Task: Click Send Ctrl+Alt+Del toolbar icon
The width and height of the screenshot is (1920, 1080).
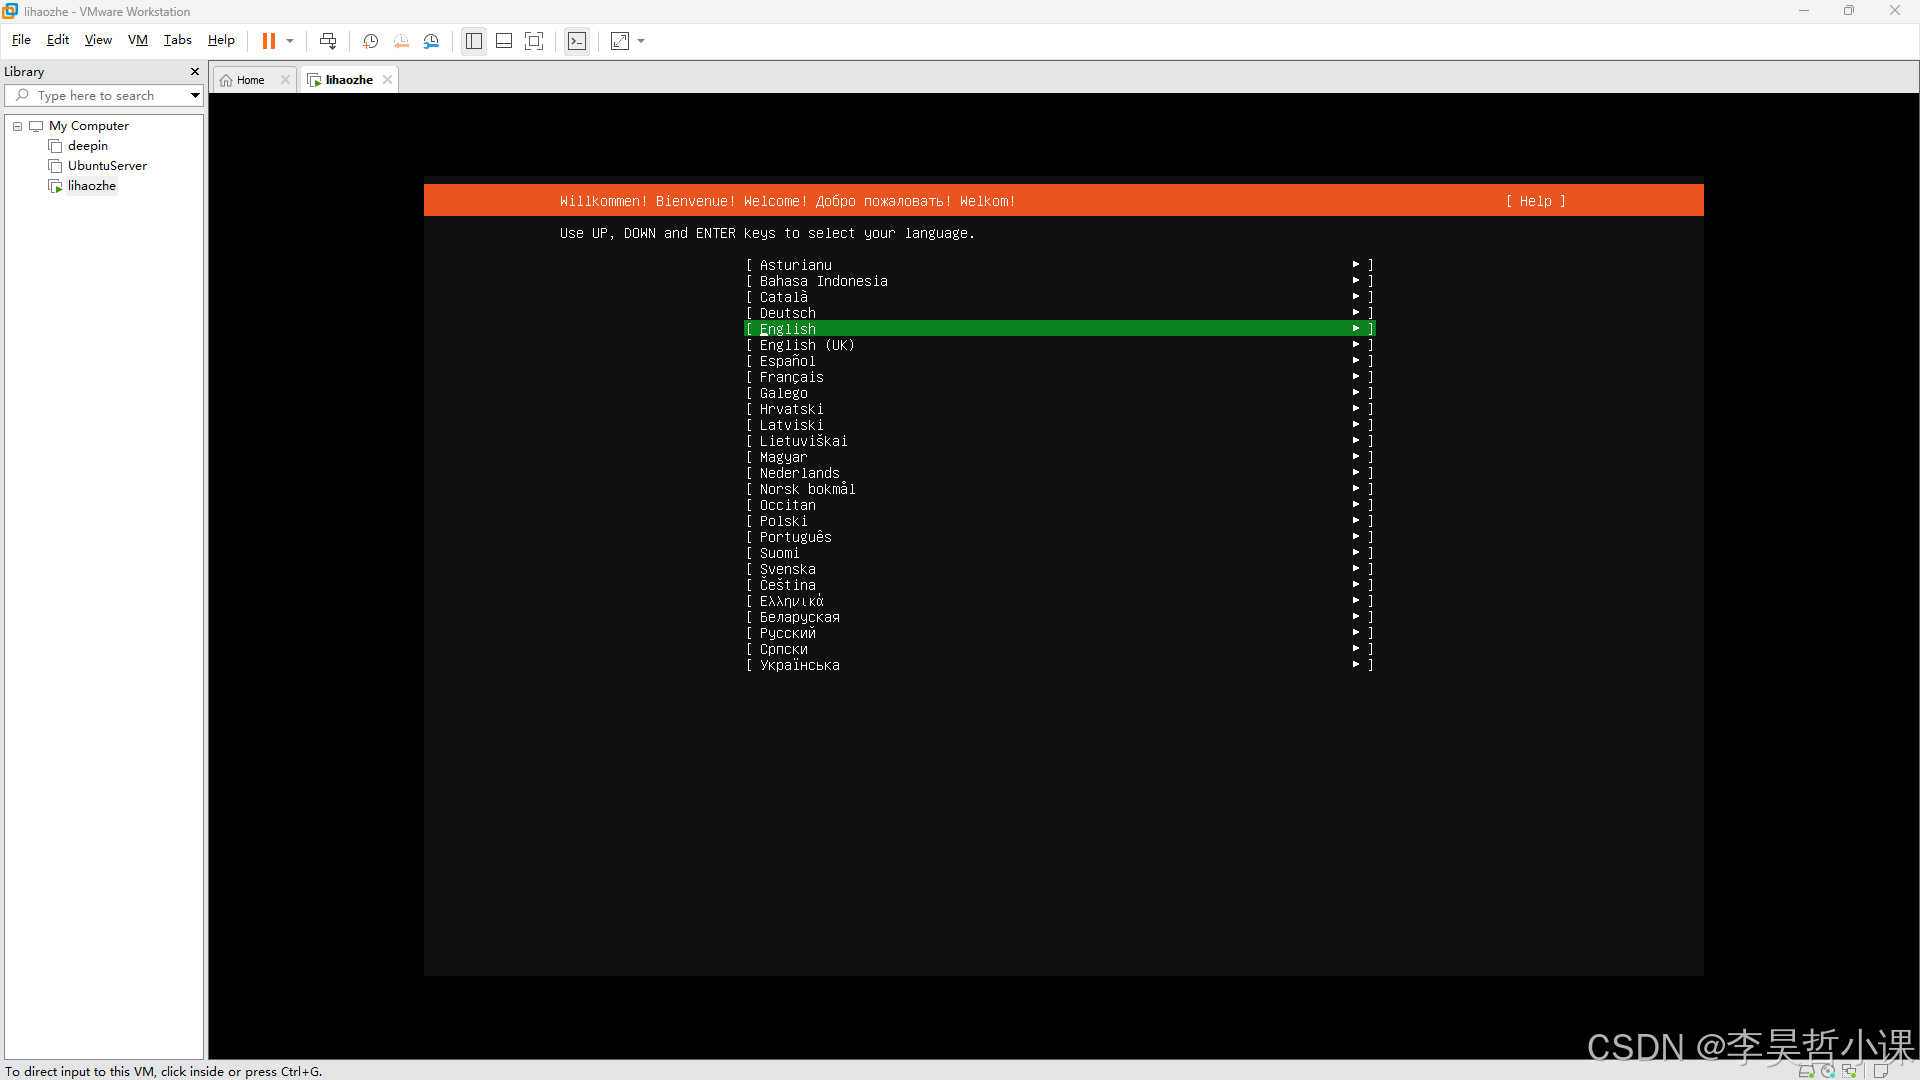Action: (328, 41)
